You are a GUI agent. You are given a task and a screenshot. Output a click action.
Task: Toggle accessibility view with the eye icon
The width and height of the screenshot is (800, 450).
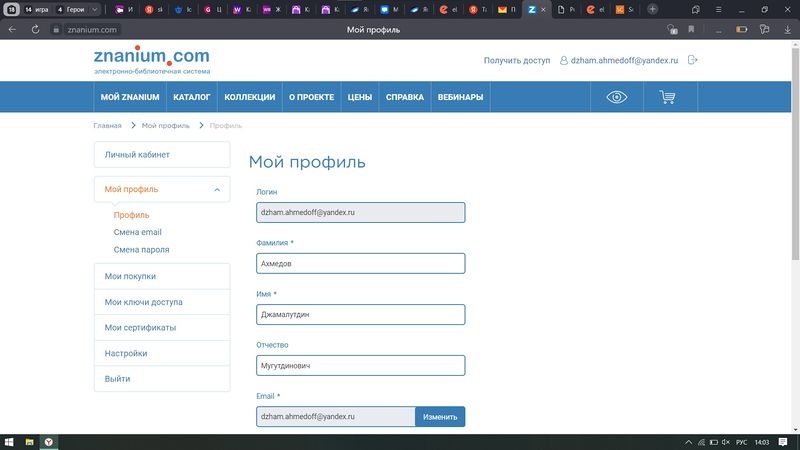click(x=617, y=97)
